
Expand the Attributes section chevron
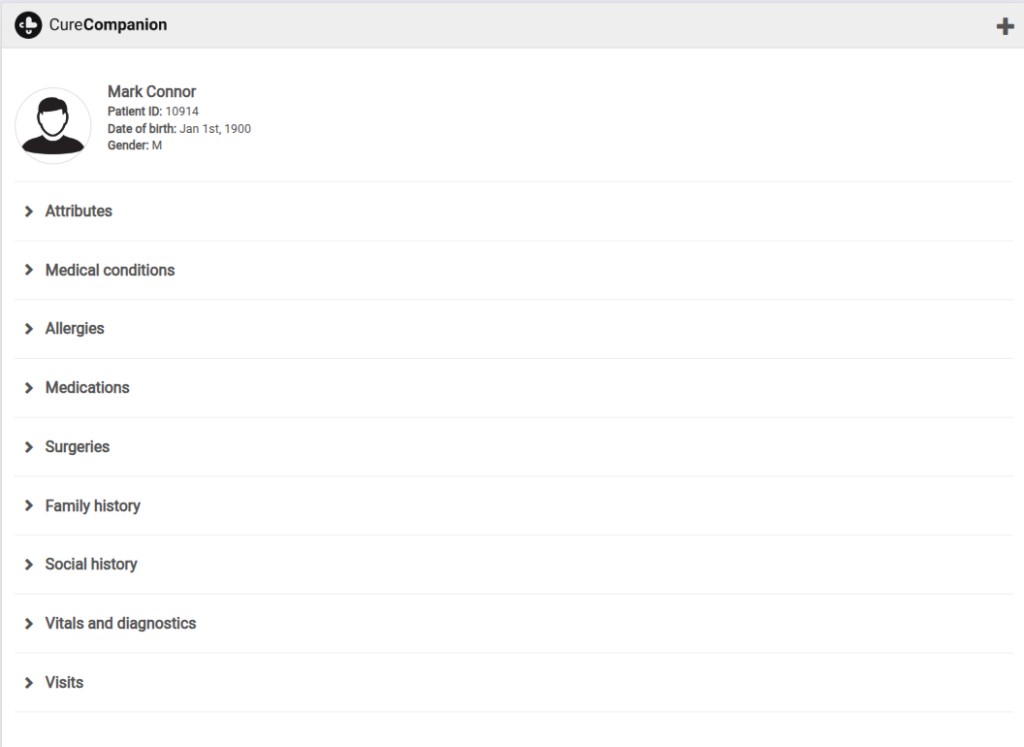point(29,212)
